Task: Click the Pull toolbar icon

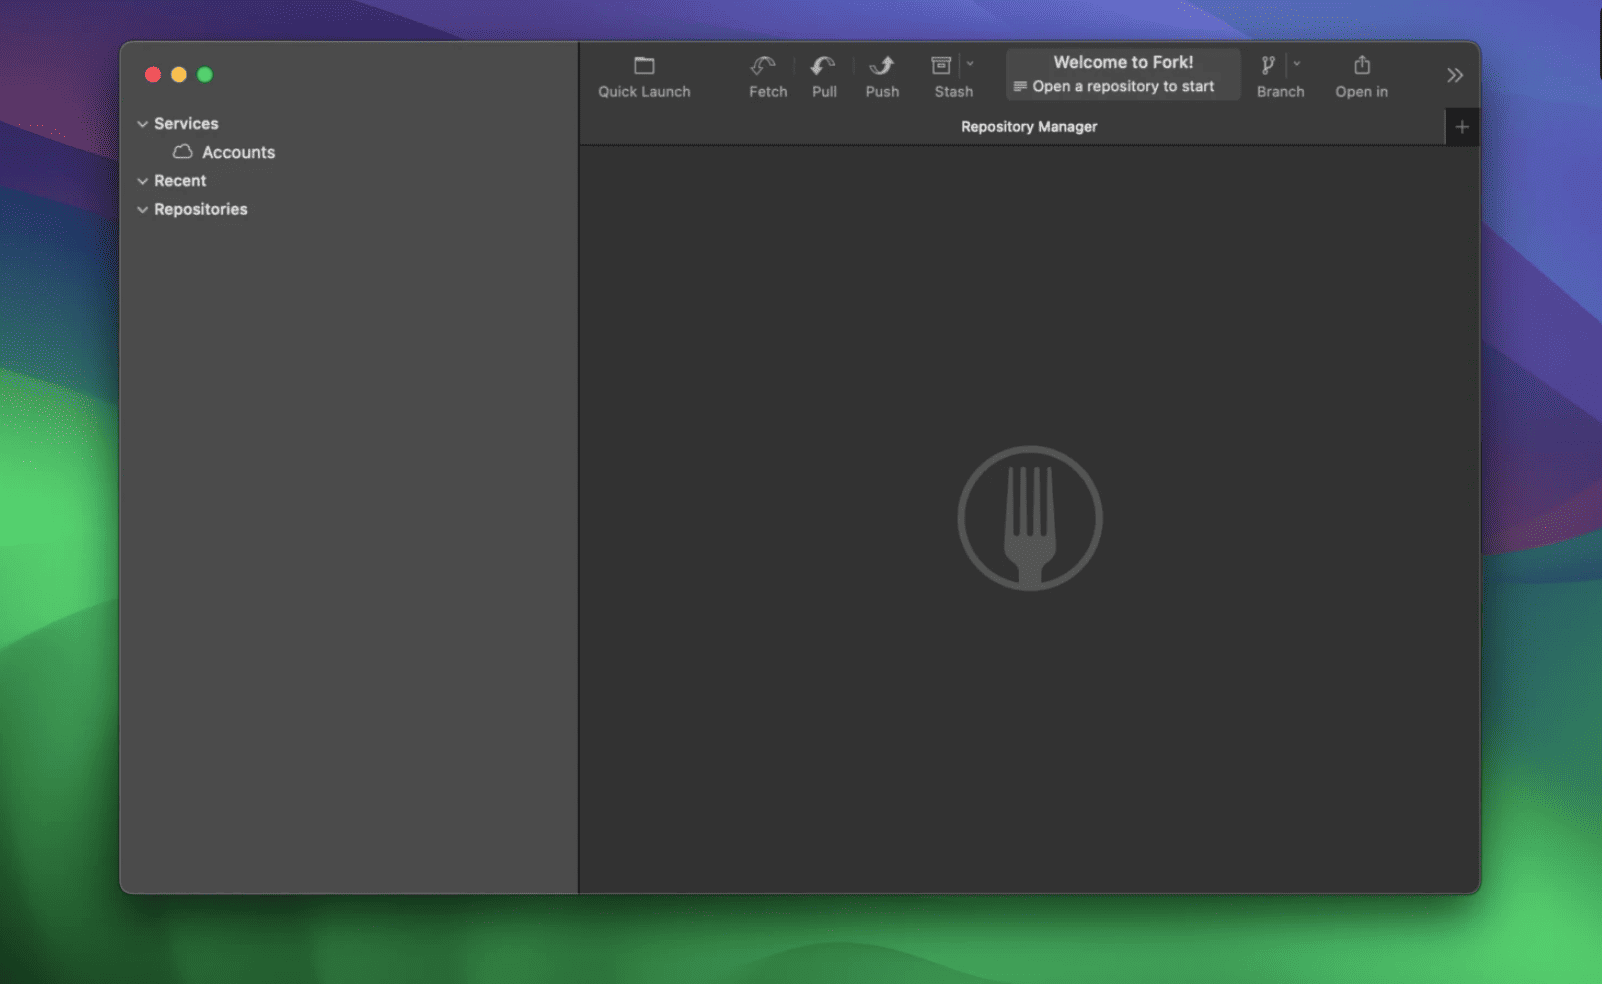Action: tap(823, 66)
